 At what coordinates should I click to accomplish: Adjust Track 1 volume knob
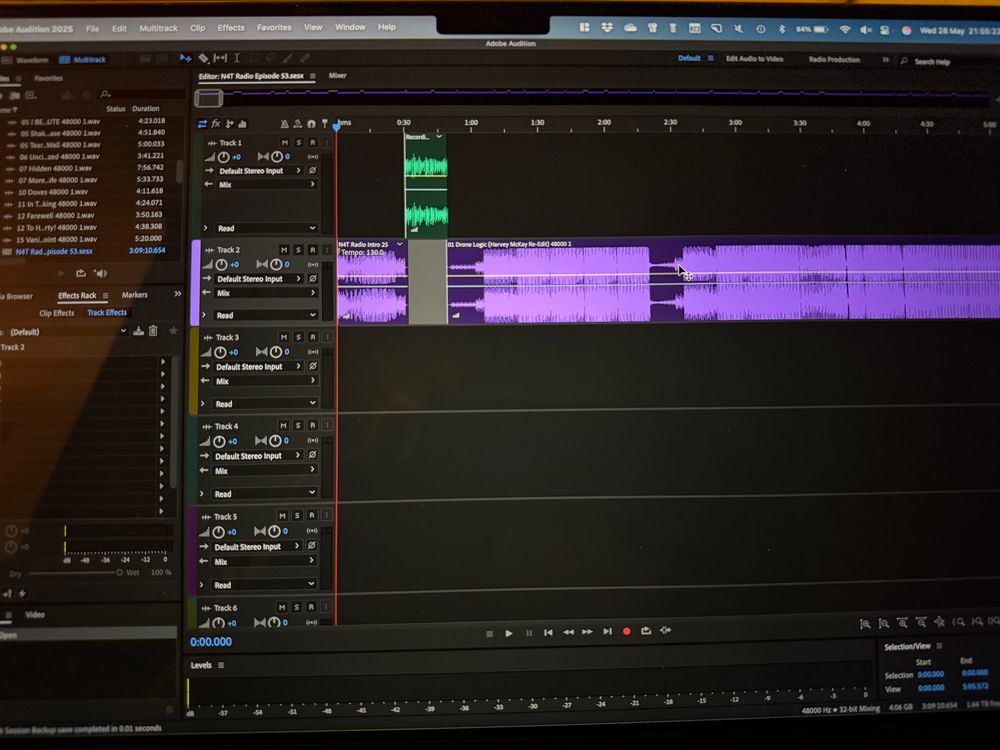pyautogui.click(x=223, y=157)
